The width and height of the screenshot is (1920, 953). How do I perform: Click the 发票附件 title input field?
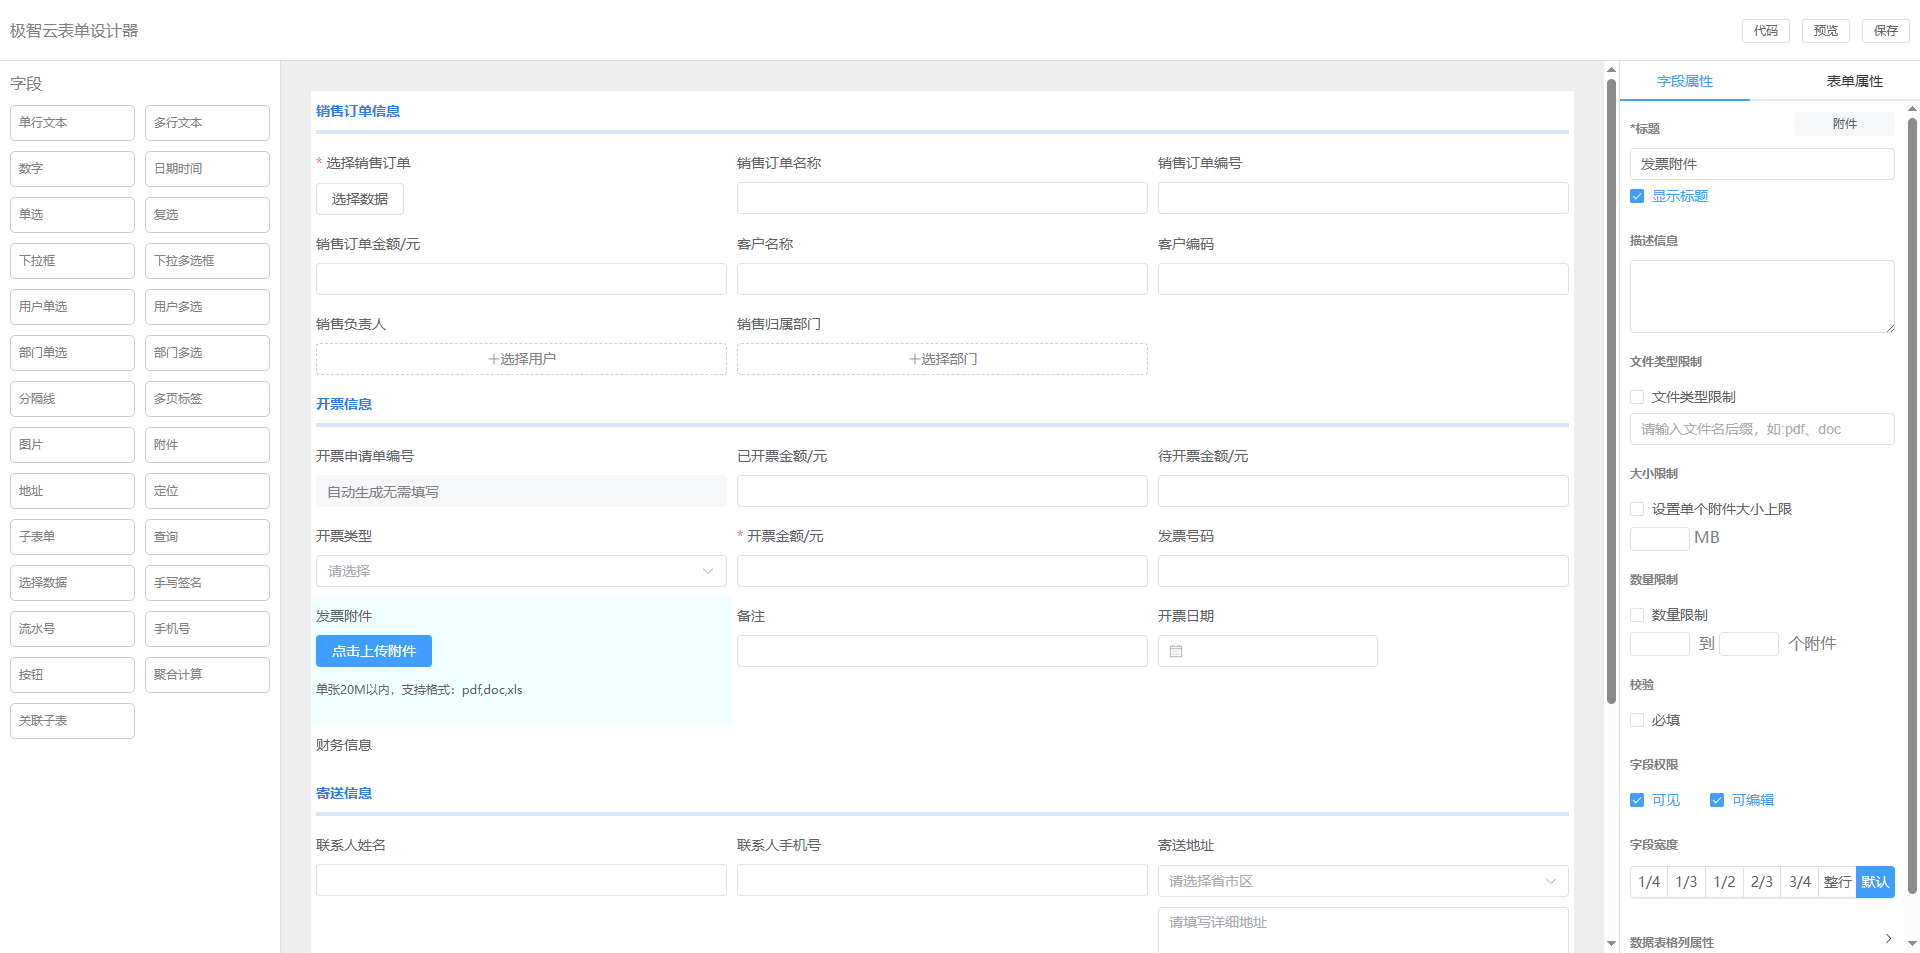pyautogui.click(x=1761, y=164)
